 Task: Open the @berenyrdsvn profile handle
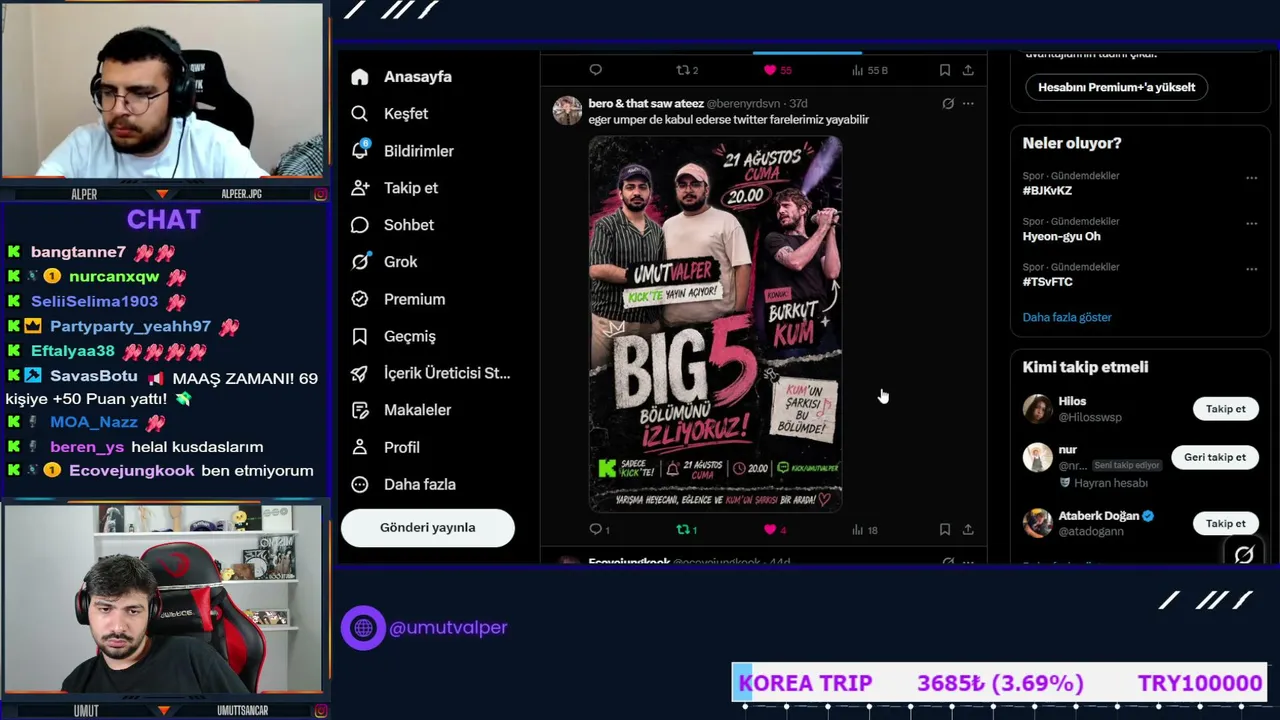point(743,103)
